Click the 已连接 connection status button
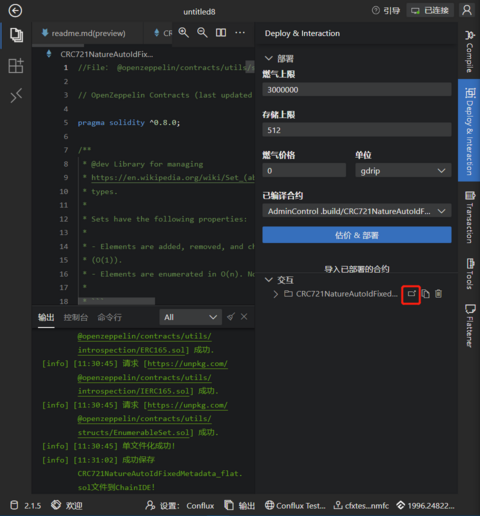The height and width of the screenshot is (516, 480). (430, 11)
